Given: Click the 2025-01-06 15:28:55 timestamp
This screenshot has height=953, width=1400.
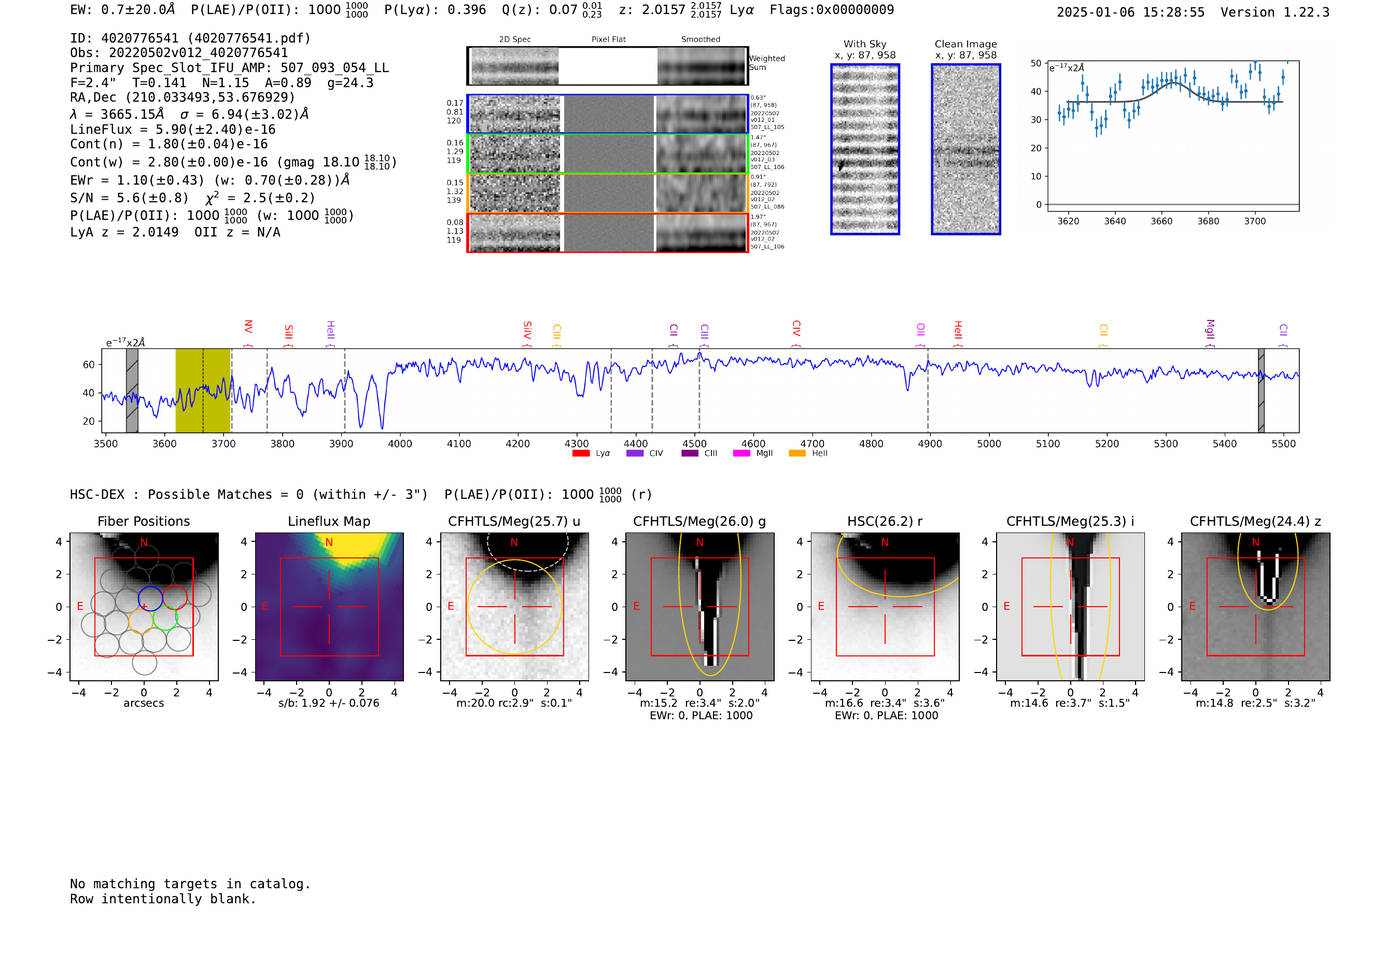Looking at the screenshot, I should (x=1130, y=12).
